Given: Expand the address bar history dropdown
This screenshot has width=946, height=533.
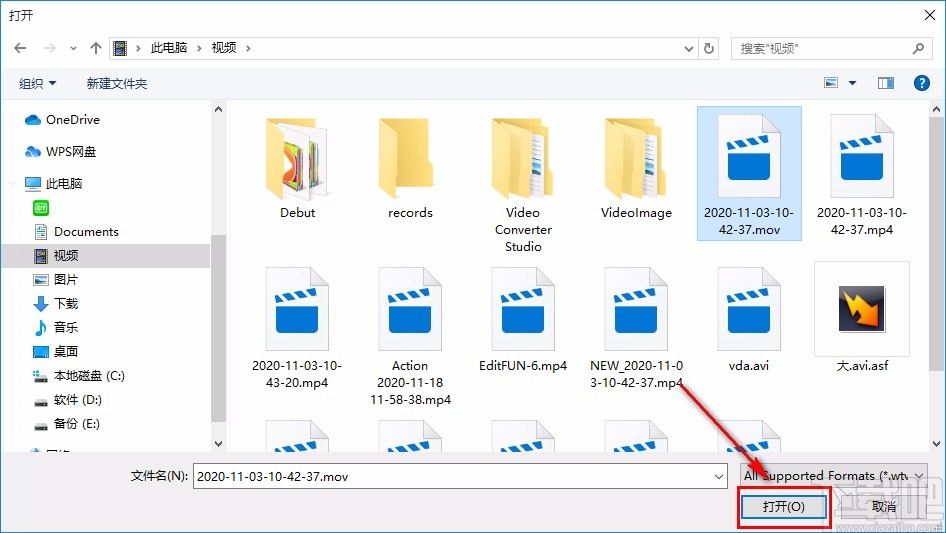Looking at the screenshot, I should (688, 49).
